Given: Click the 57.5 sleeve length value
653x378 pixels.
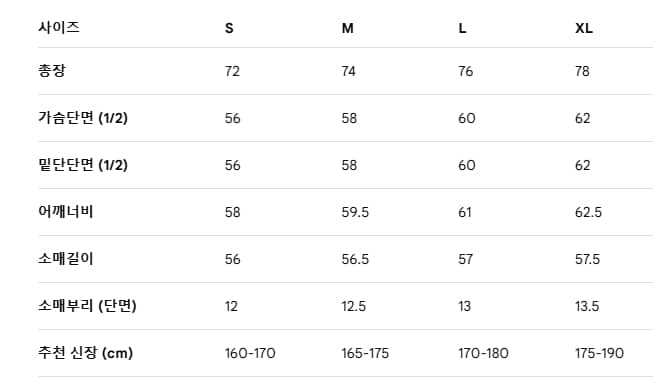Looking at the screenshot, I should tap(588, 259).
